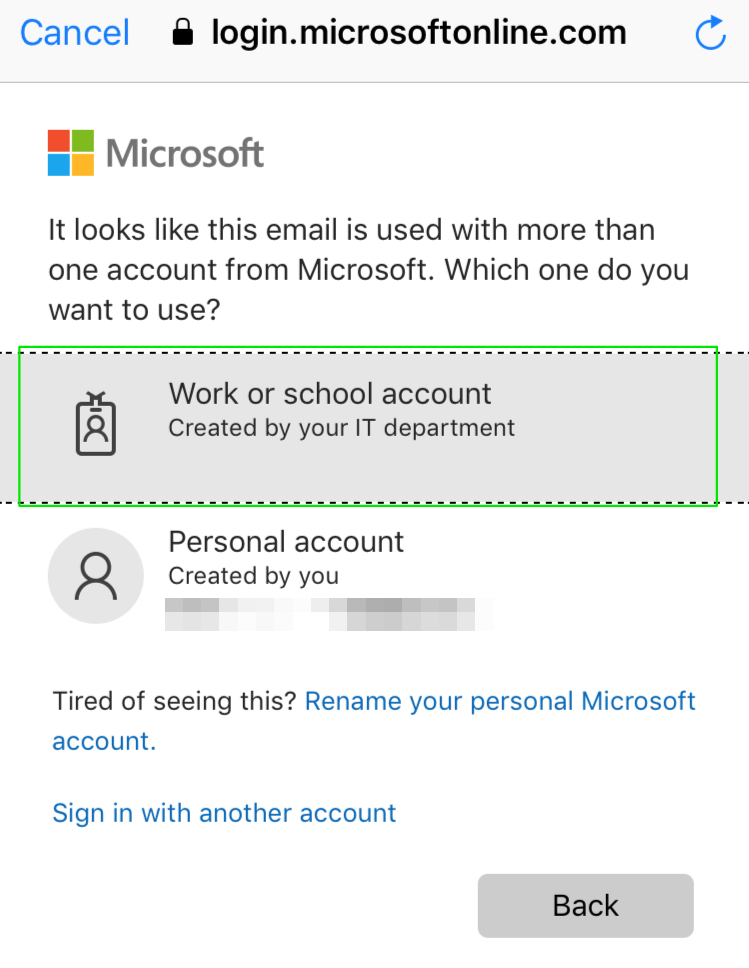The width and height of the screenshot is (749, 968).
Task: Click the "Created by you" subtitle
Action: (253, 576)
